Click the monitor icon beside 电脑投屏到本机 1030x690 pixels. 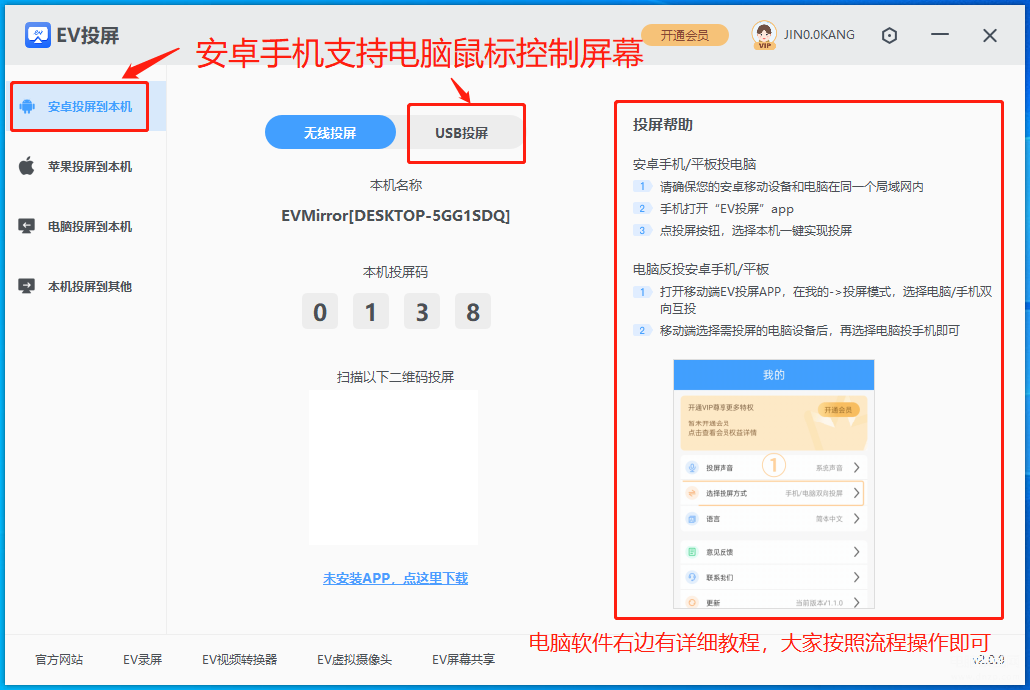pyautogui.click(x=27, y=227)
